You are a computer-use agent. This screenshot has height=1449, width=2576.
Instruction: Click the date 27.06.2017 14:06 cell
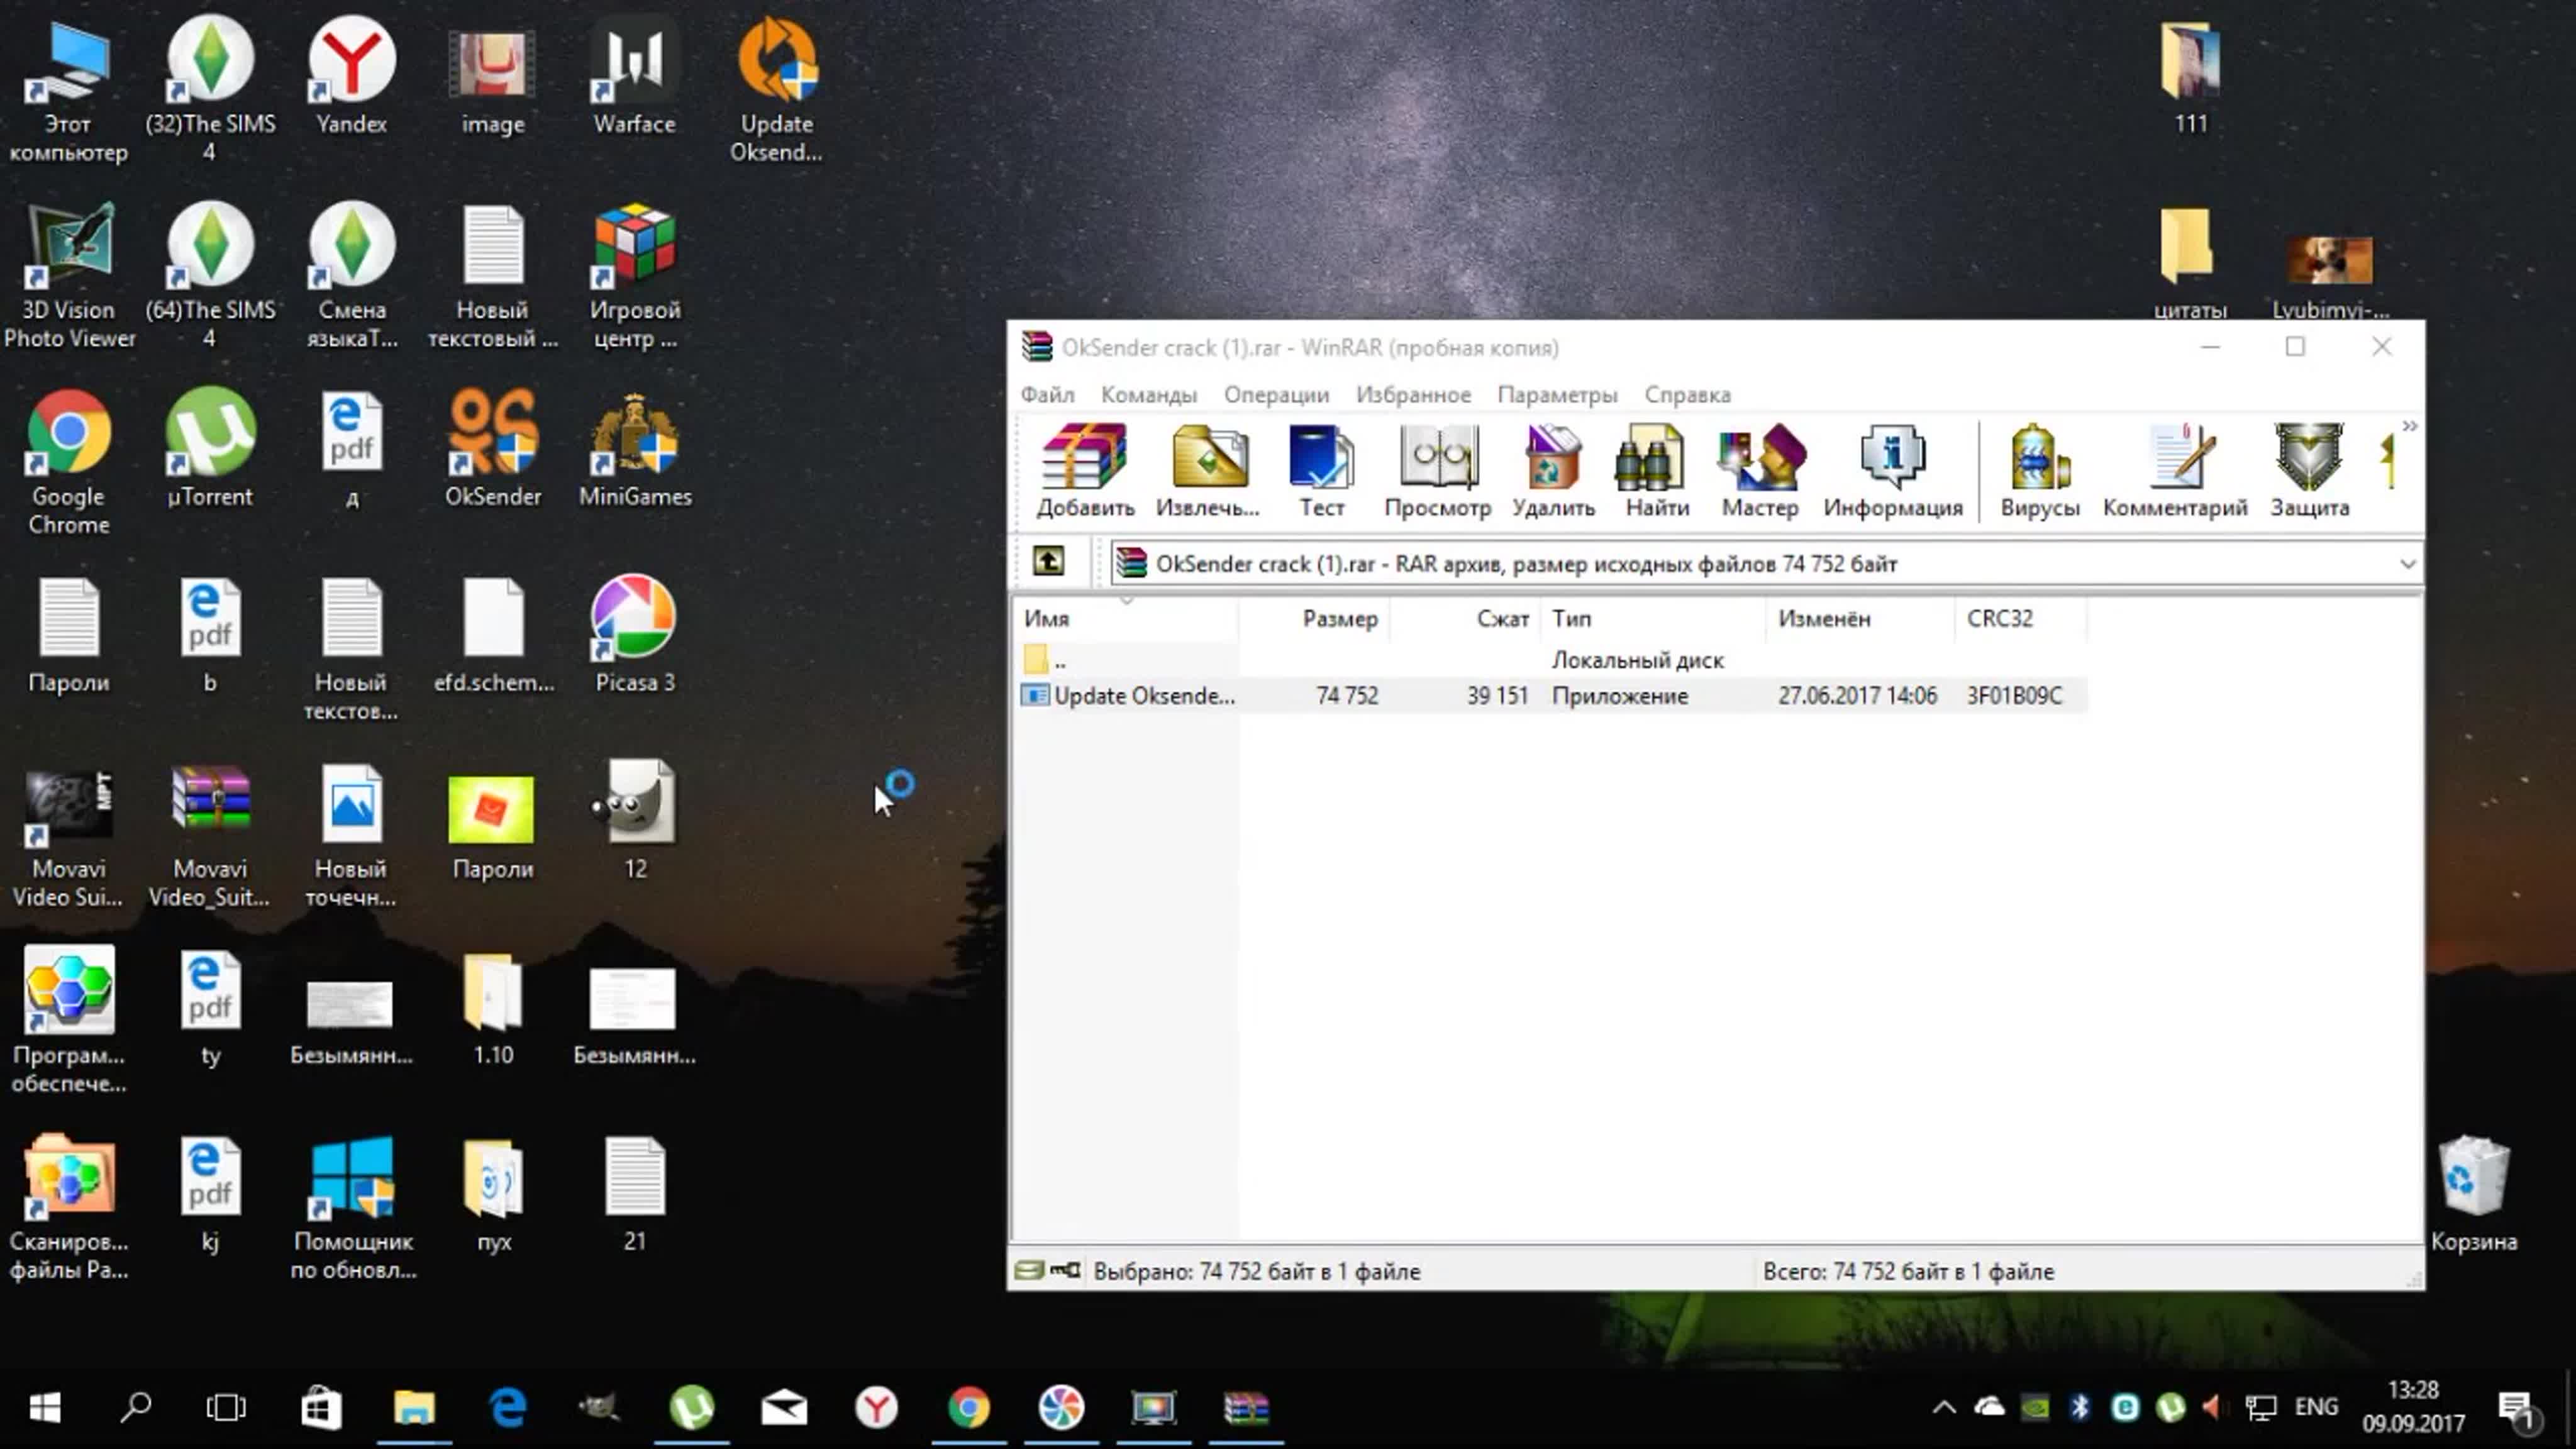click(x=1857, y=695)
